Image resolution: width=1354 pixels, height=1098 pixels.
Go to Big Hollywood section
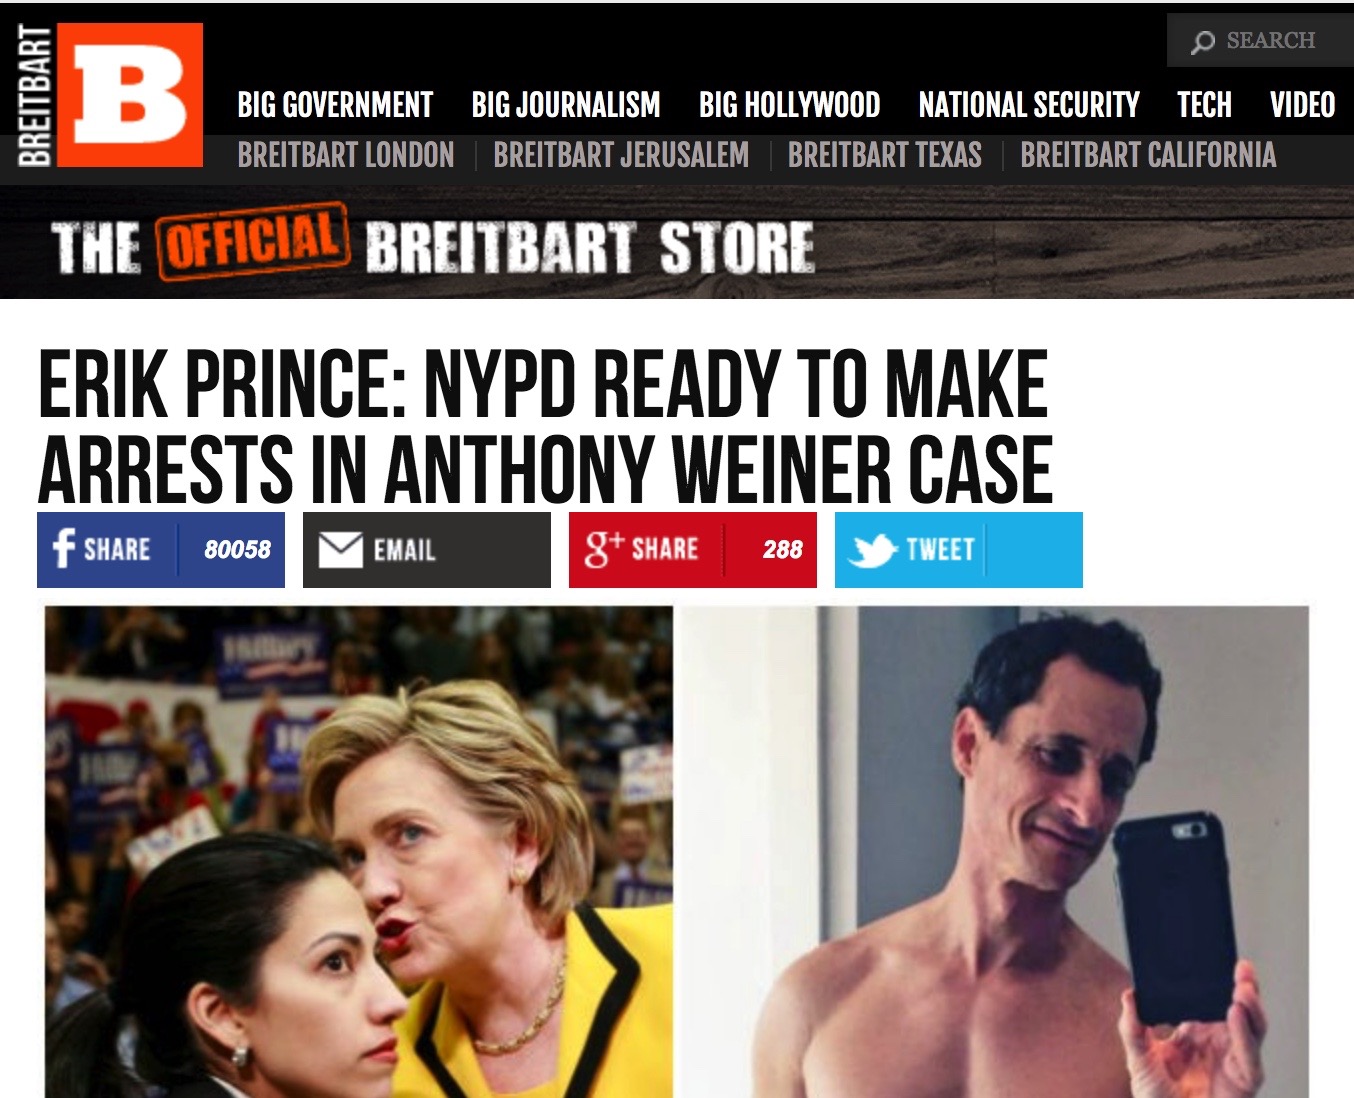point(789,105)
